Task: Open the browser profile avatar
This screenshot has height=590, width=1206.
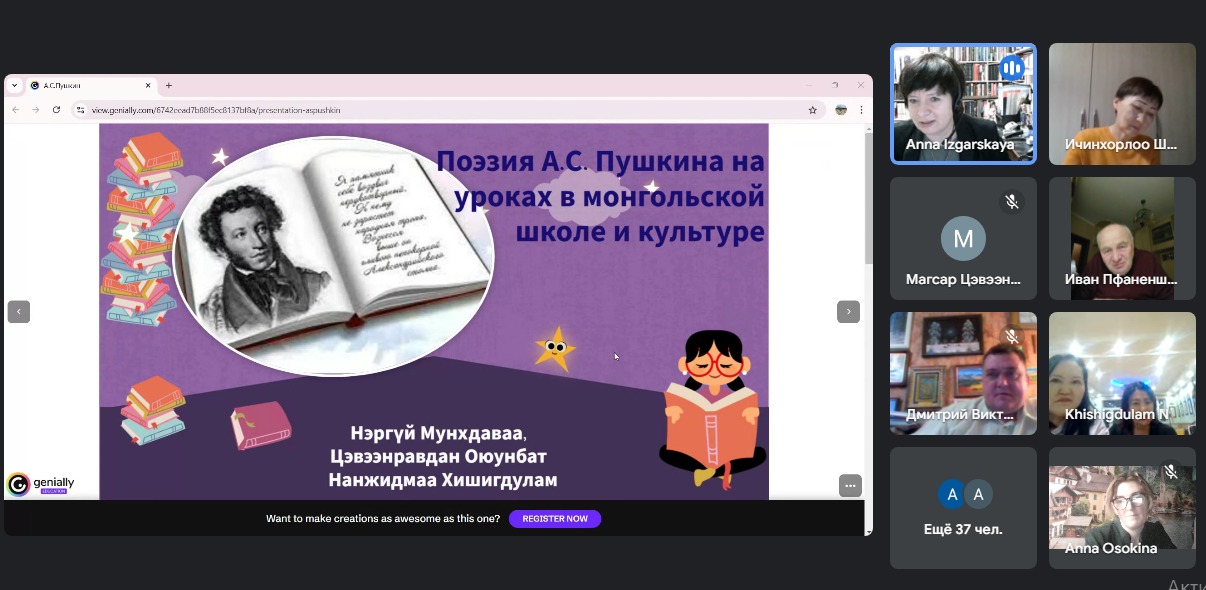Action: click(842, 110)
